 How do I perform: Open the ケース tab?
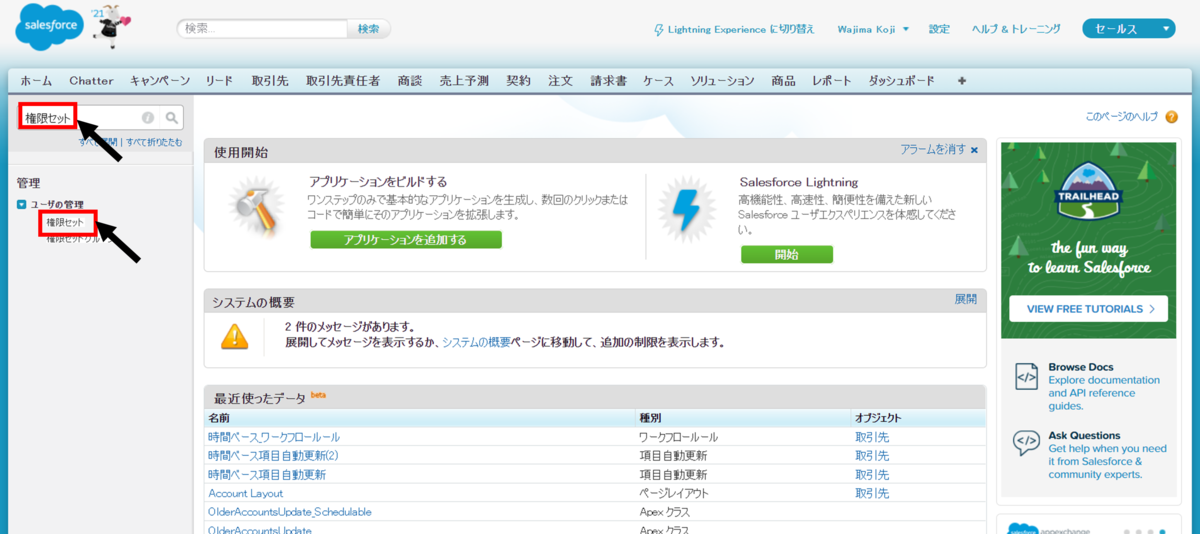pyautogui.click(x=659, y=81)
